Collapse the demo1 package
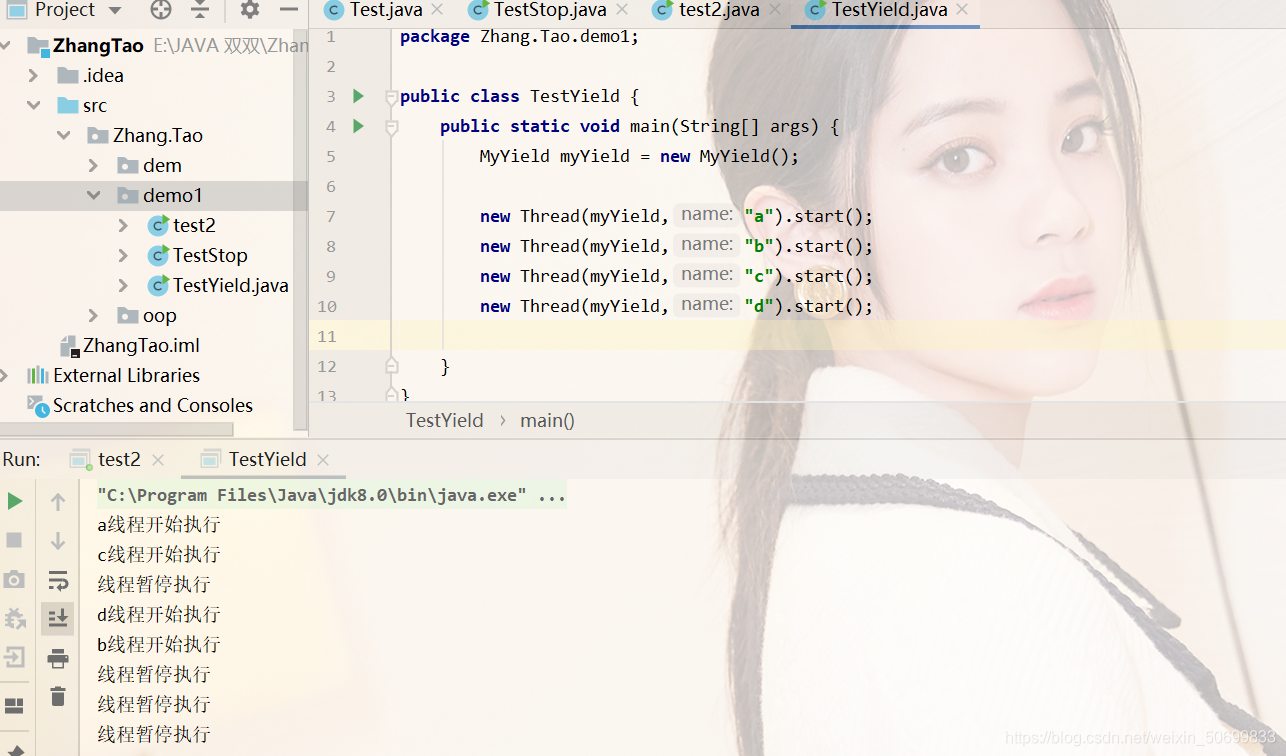 point(94,195)
